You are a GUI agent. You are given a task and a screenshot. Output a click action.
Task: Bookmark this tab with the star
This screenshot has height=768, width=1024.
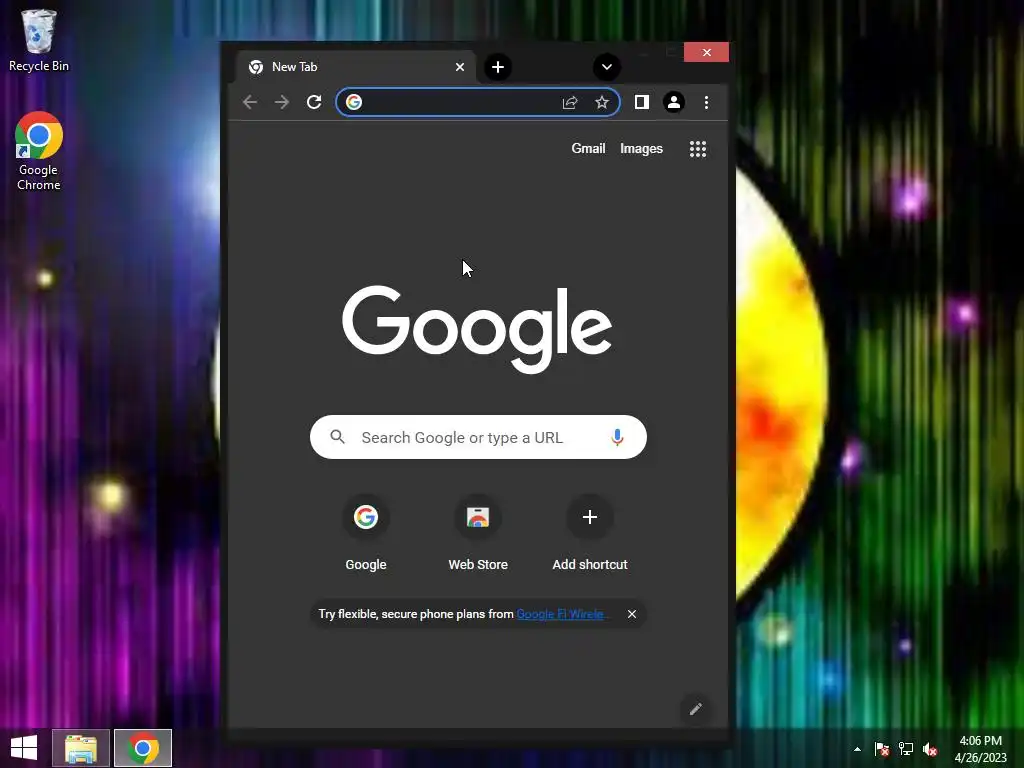click(602, 103)
